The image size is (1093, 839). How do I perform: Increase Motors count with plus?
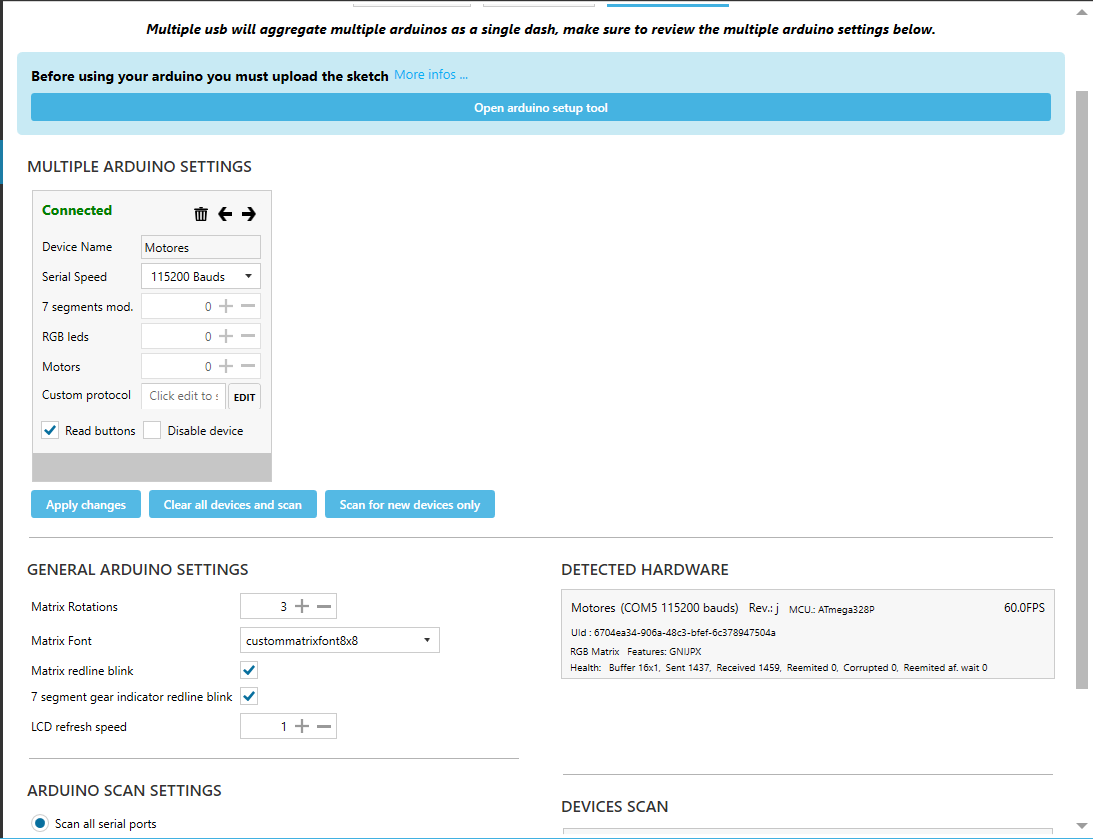point(226,366)
